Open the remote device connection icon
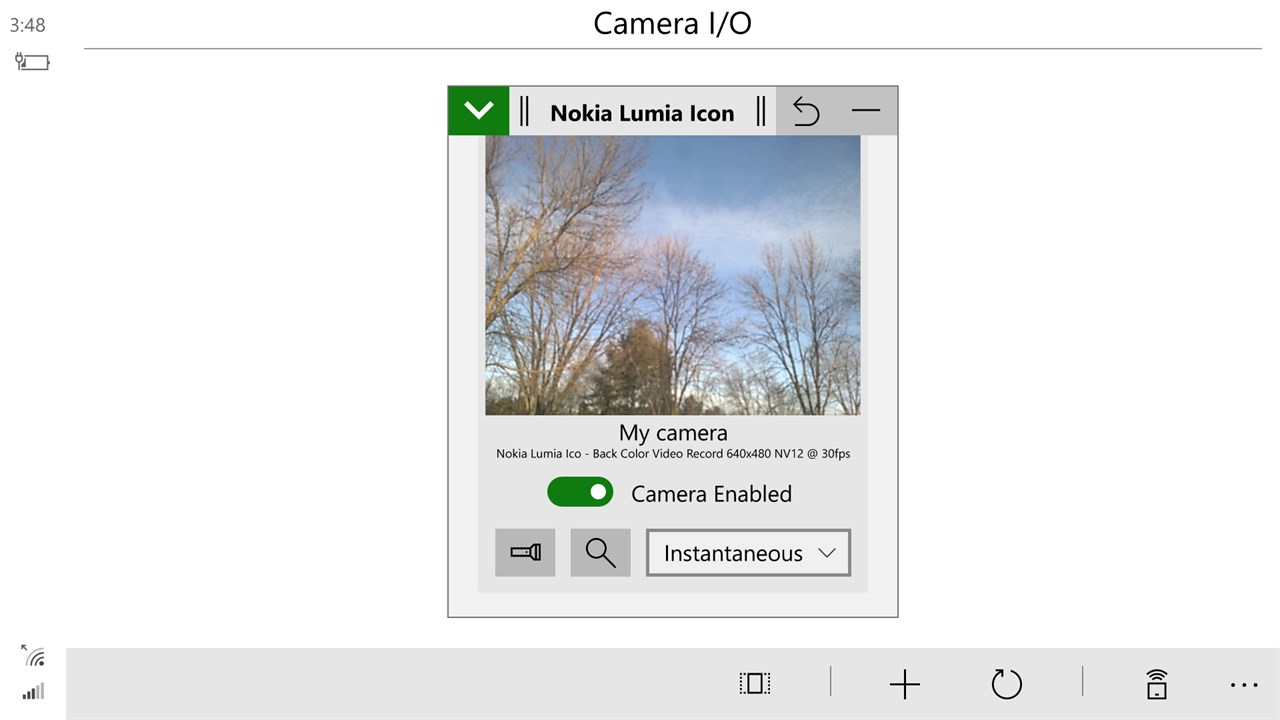This screenshot has width=1280, height=720. pos(1156,684)
